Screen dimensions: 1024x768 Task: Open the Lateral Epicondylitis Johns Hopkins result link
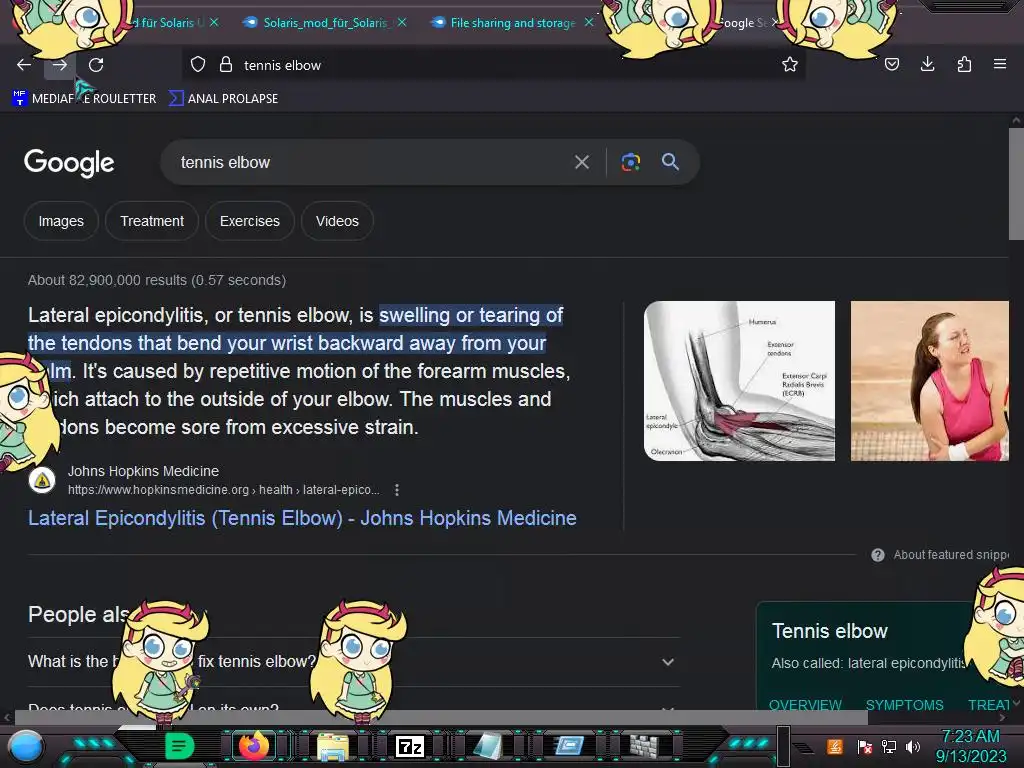click(x=302, y=518)
